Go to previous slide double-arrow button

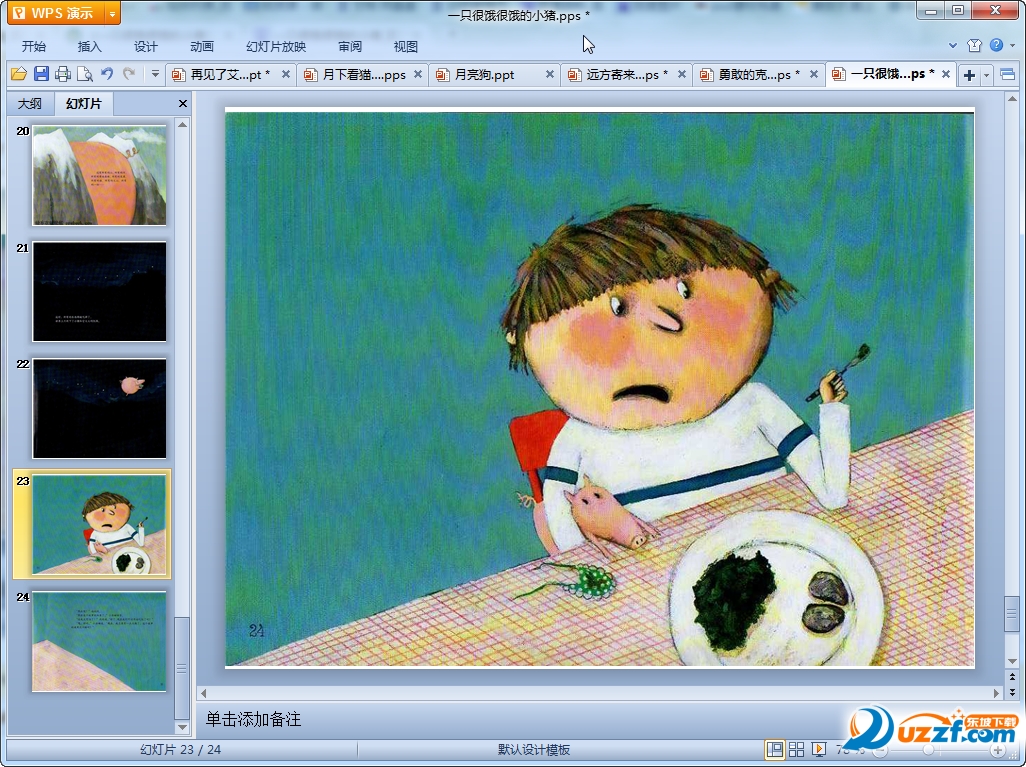(1012, 677)
